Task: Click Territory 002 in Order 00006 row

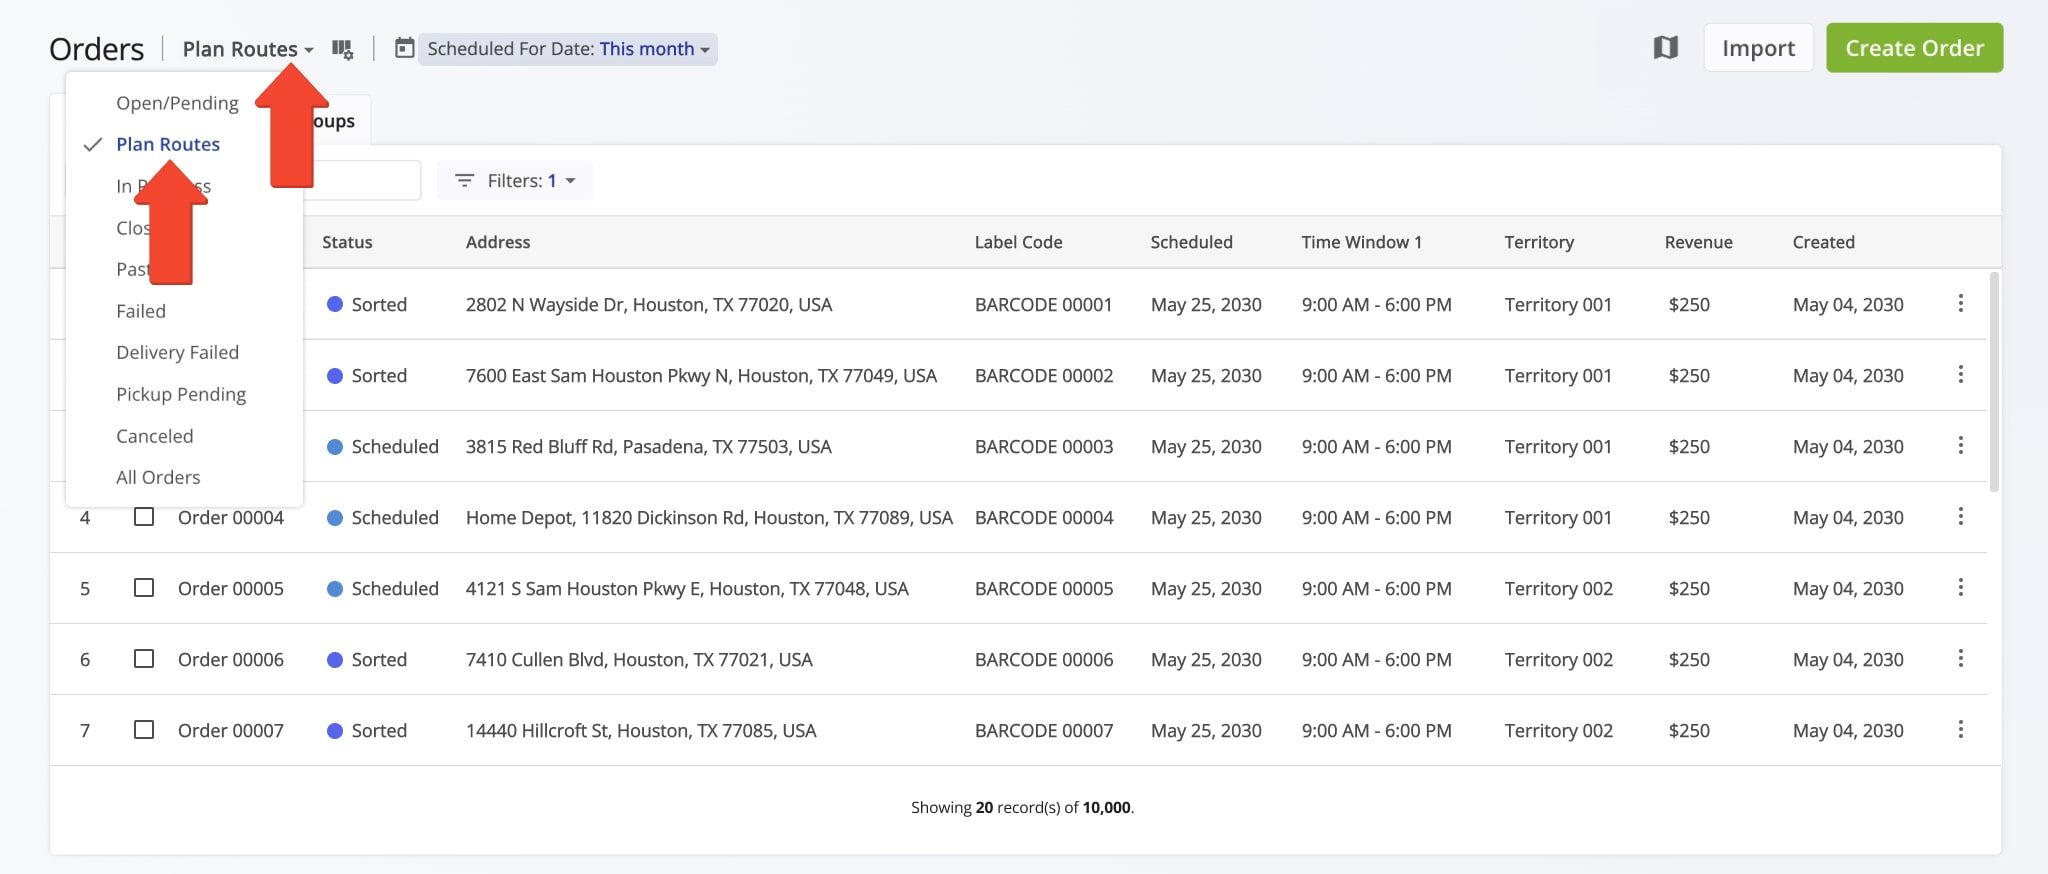Action: click(x=1558, y=659)
